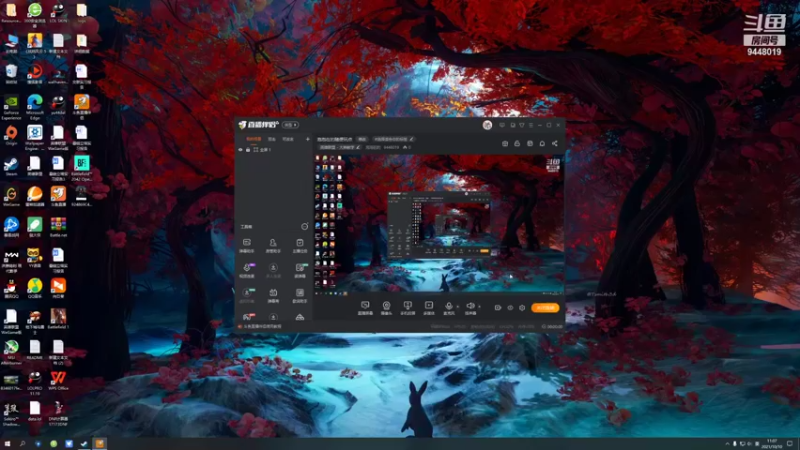Lock the full-screen source with the padlock icon
This screenshot has width=800, height=450.
coord(248,150)
